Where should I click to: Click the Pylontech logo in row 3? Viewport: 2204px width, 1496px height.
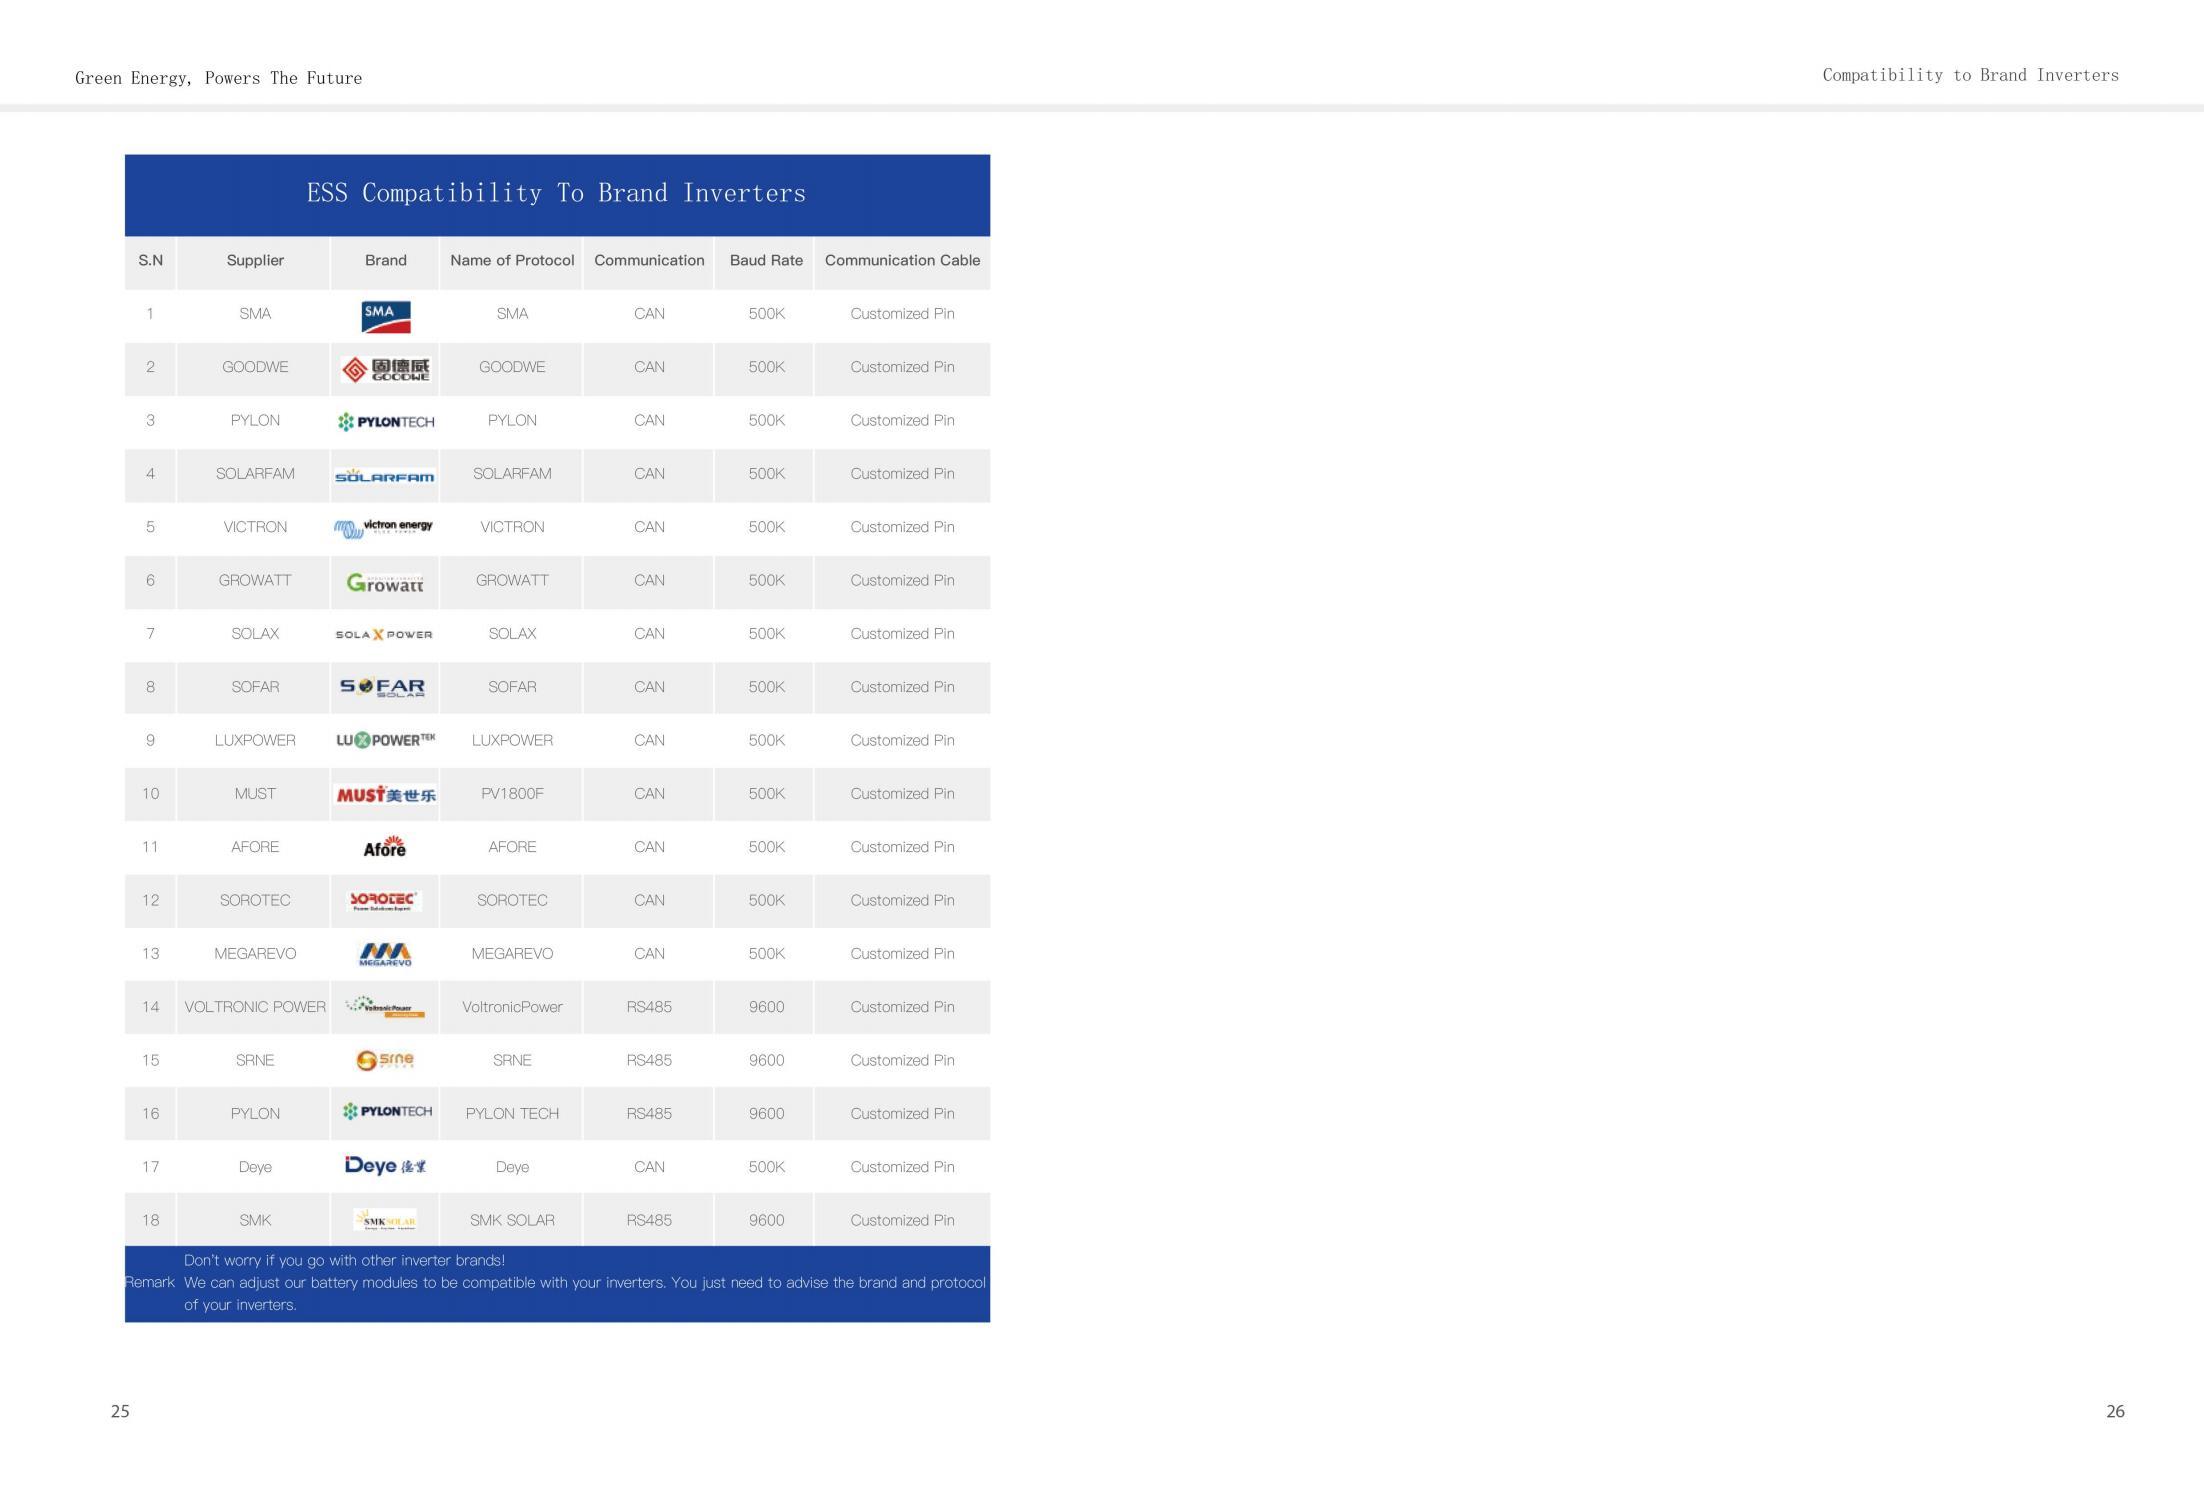pyautogui.click(x=386, y=422)
